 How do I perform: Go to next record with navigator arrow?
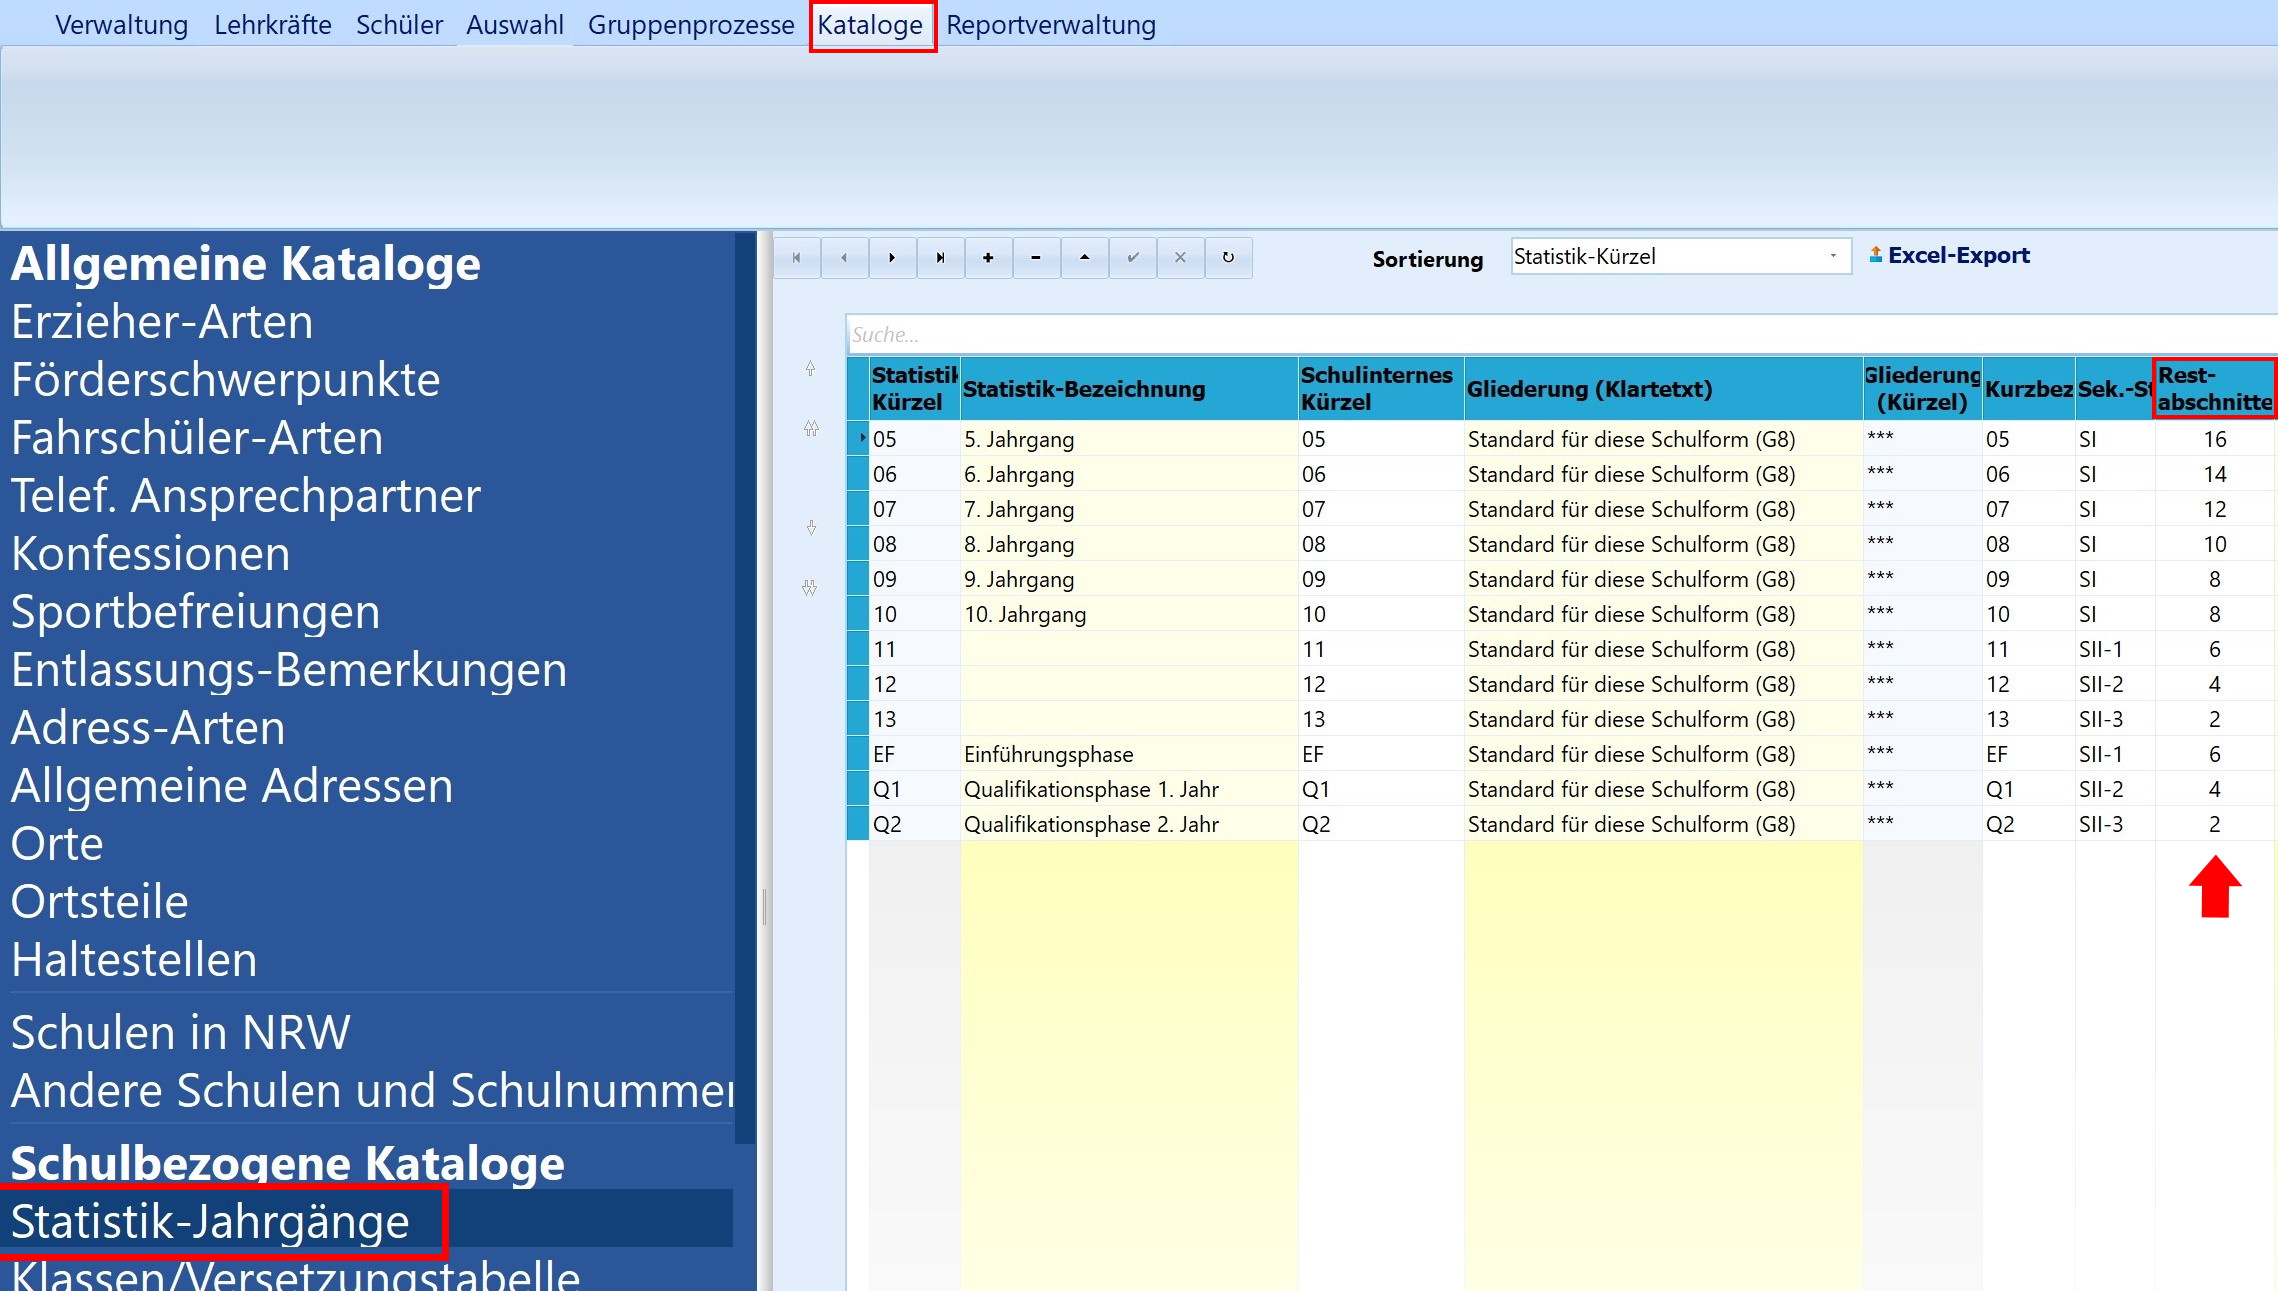(892, 258)
